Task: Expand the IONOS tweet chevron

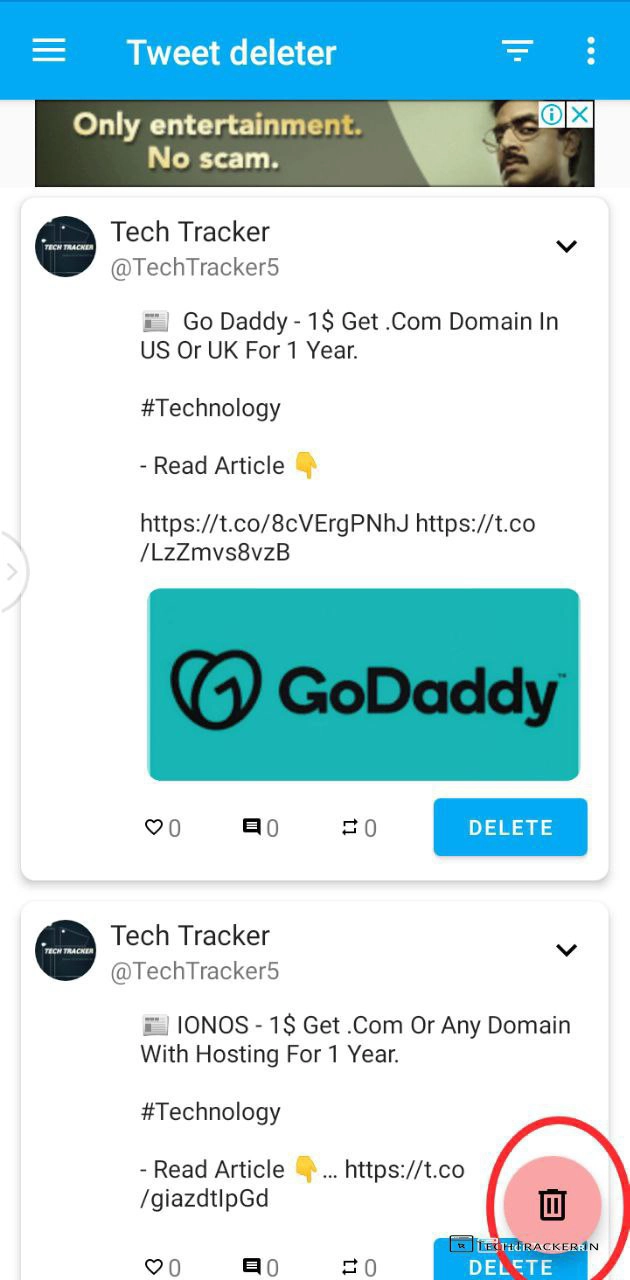Action: (x=566, y=950)
